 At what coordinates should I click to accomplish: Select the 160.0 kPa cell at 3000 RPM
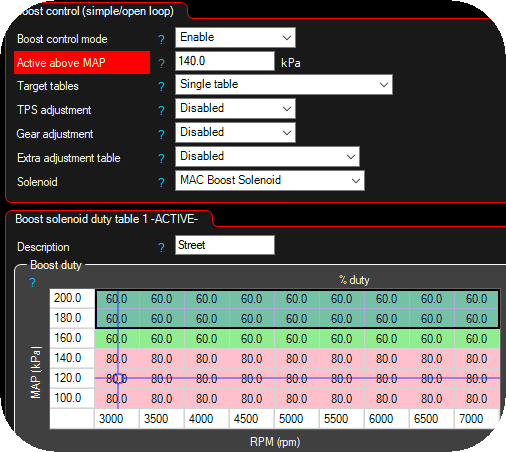click(117, 339)
